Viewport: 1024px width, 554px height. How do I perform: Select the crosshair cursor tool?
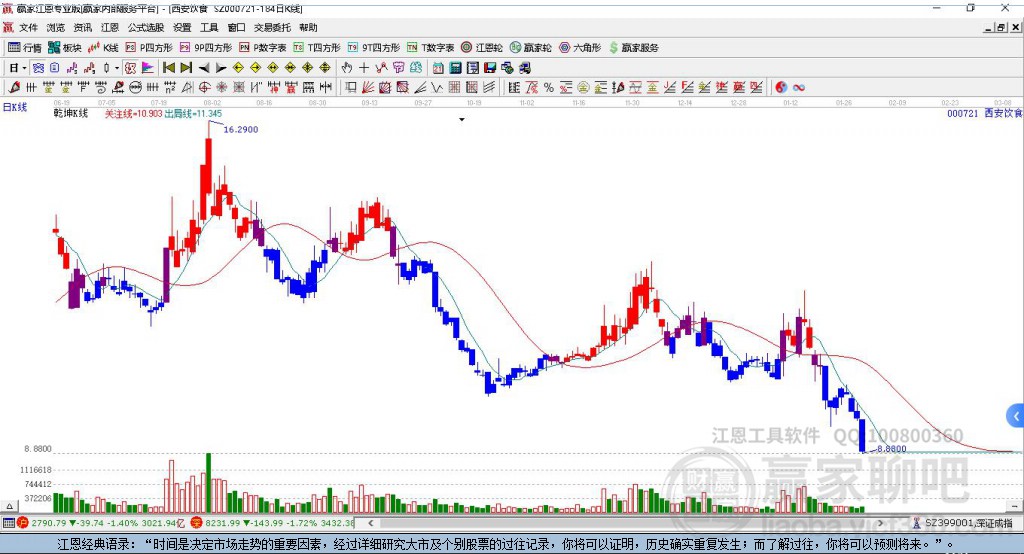364,68
